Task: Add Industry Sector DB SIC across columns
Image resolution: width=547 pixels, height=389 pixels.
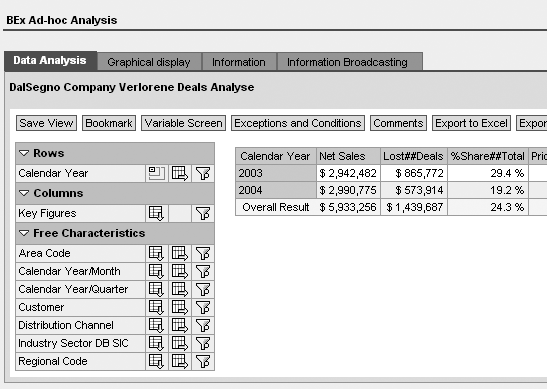Action: point(180,343)
